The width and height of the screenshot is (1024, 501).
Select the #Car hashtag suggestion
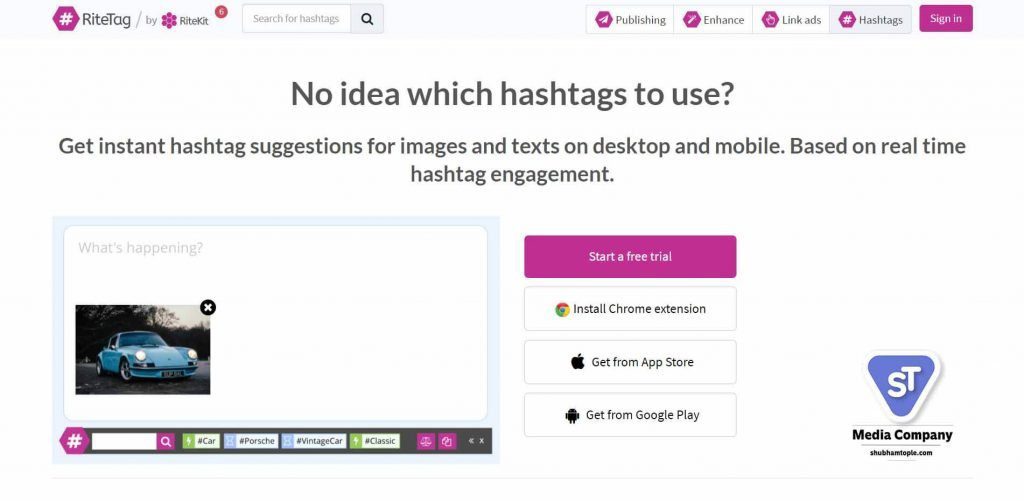click(200, 441)
